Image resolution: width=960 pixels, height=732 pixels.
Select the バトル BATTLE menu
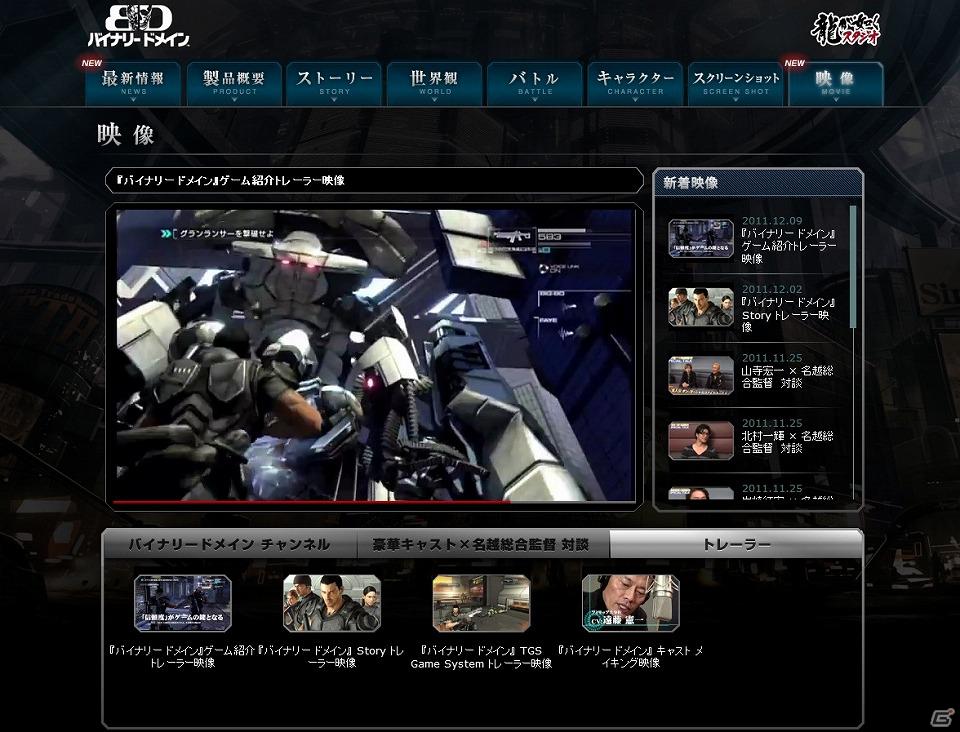(x=534, y=84)
